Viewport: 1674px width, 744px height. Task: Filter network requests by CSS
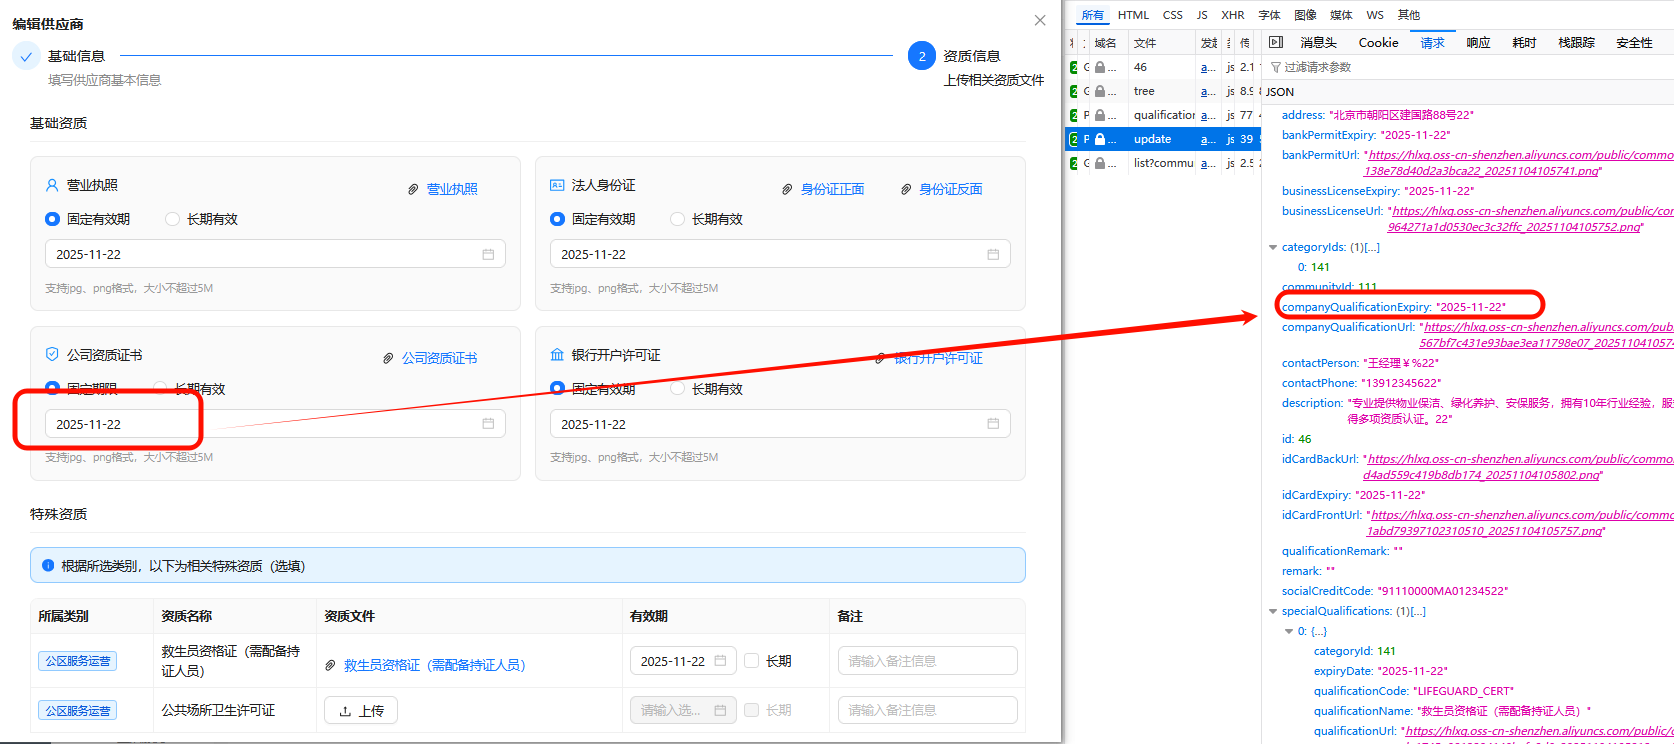pos(1173,15)
